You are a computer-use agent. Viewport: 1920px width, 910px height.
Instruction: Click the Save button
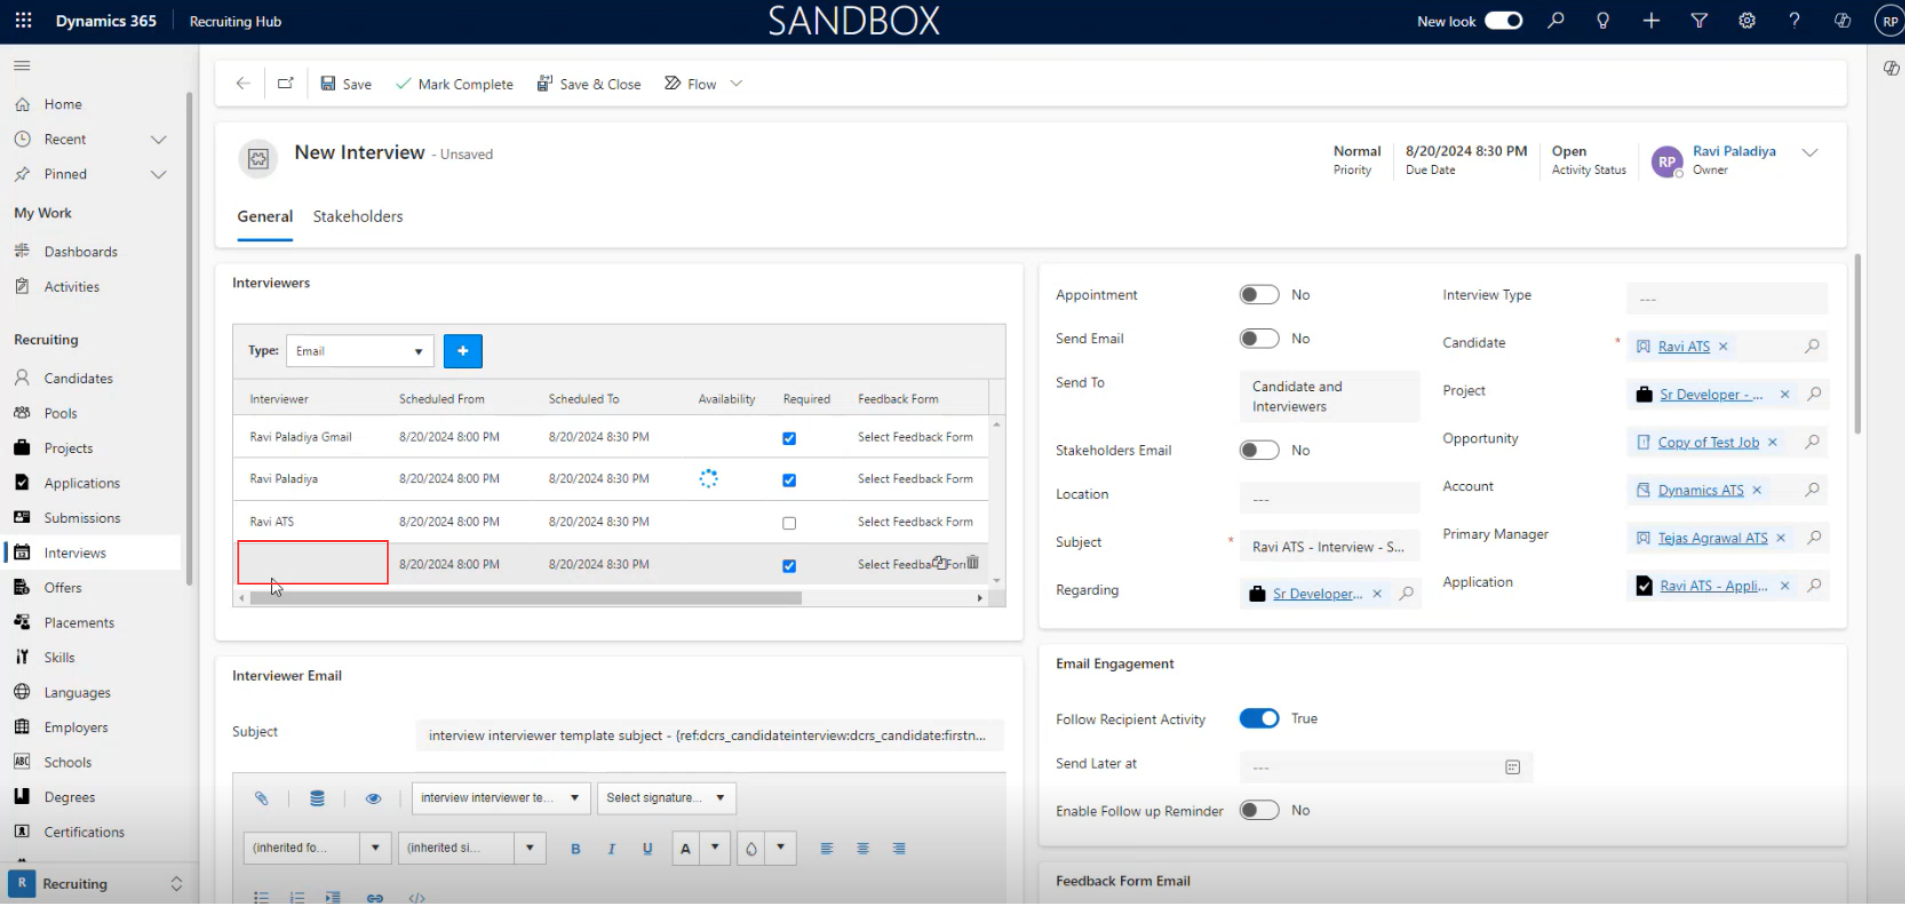(x=348, y=84)
